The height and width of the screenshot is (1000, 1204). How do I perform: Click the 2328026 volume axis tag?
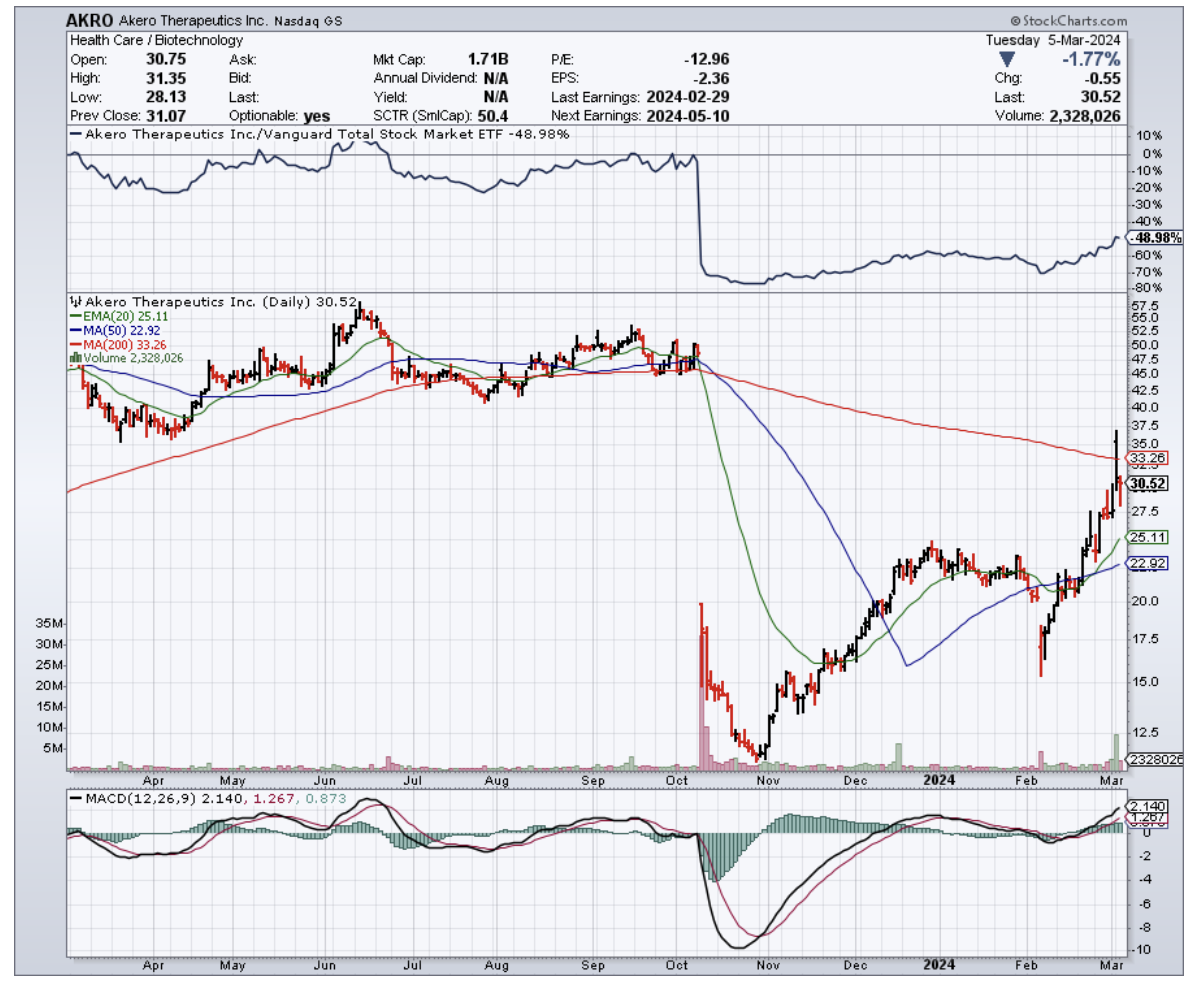pos(1156,760)
